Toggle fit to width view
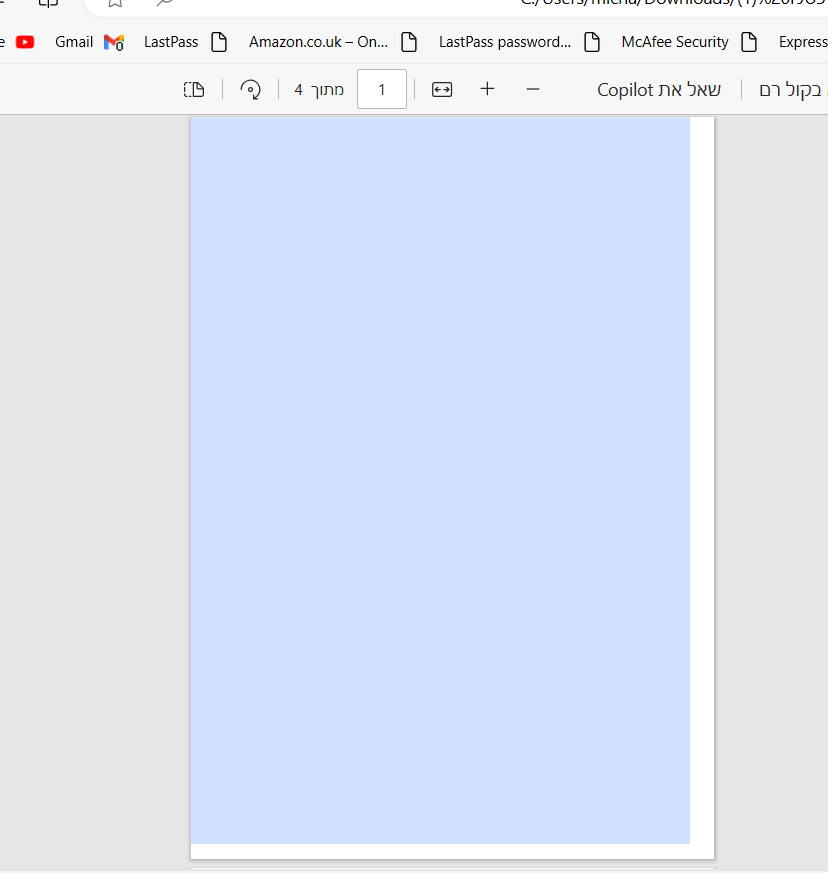The image size is (828, 873). pos(442,89)
